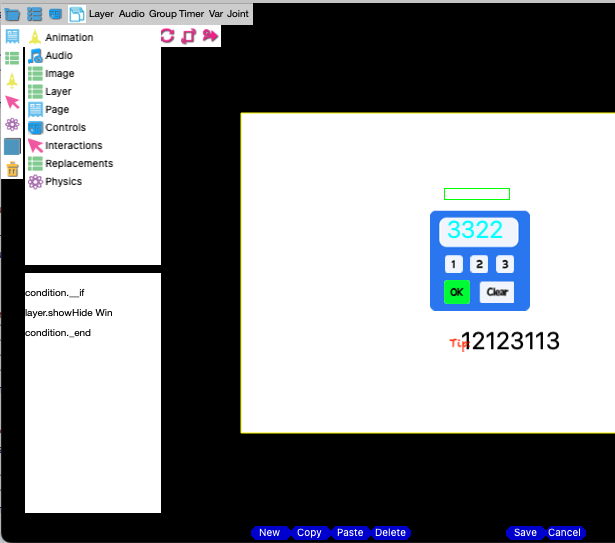Screen dimensions: 615x543
Task: Click keypad button 3 on canvas
Action: pos(505,264)
